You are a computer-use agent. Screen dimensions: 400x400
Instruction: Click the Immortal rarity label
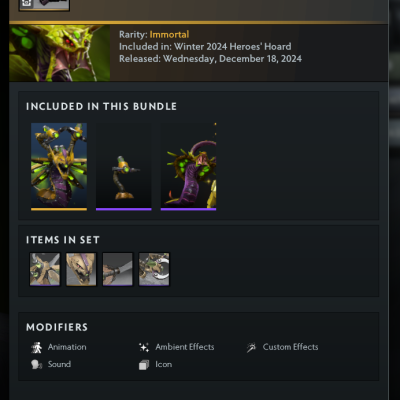click(x=169, y=34)
